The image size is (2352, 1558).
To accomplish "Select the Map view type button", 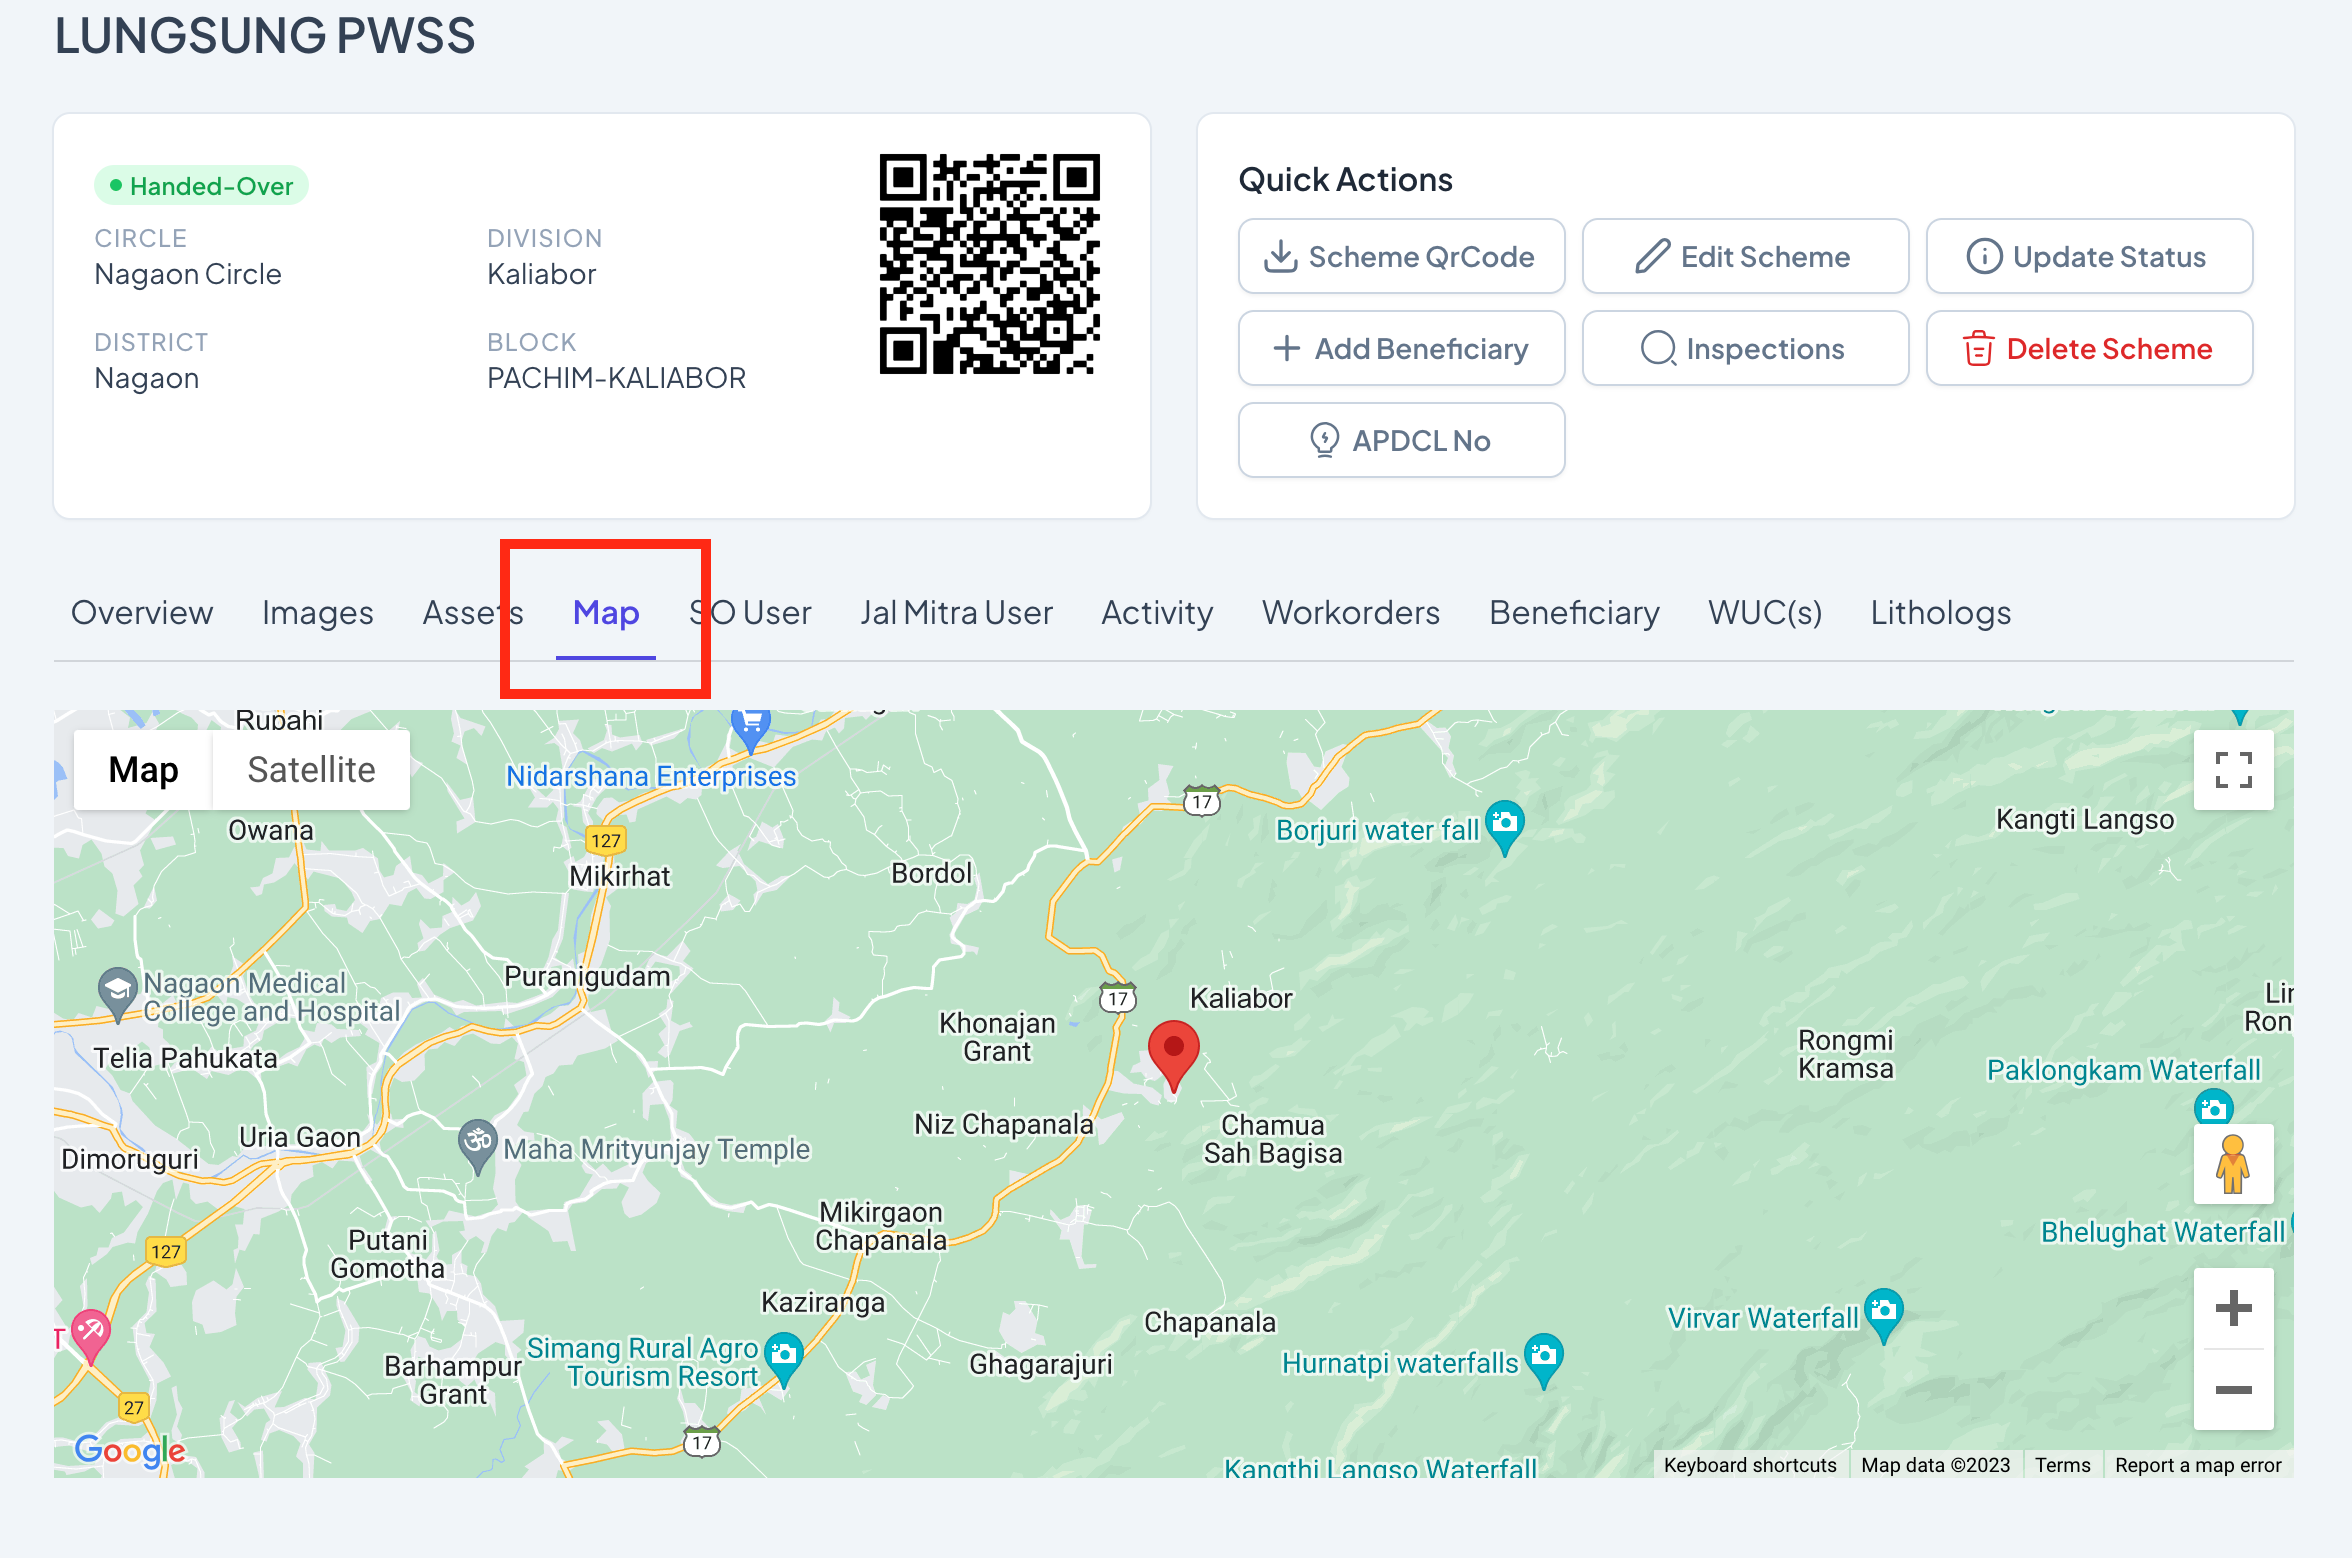I will point(143,770).
